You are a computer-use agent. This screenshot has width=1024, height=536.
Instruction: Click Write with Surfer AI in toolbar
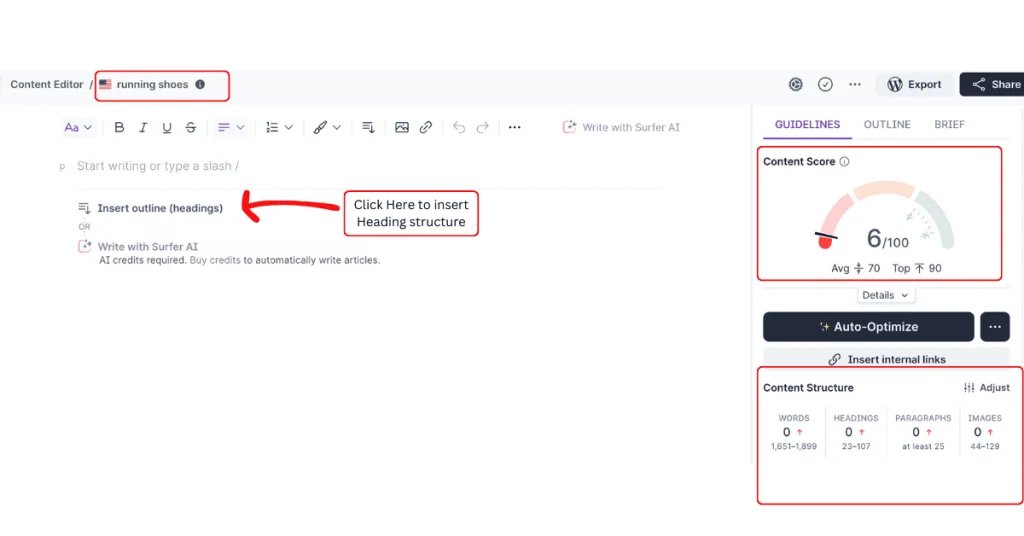[x=621, y=127]
